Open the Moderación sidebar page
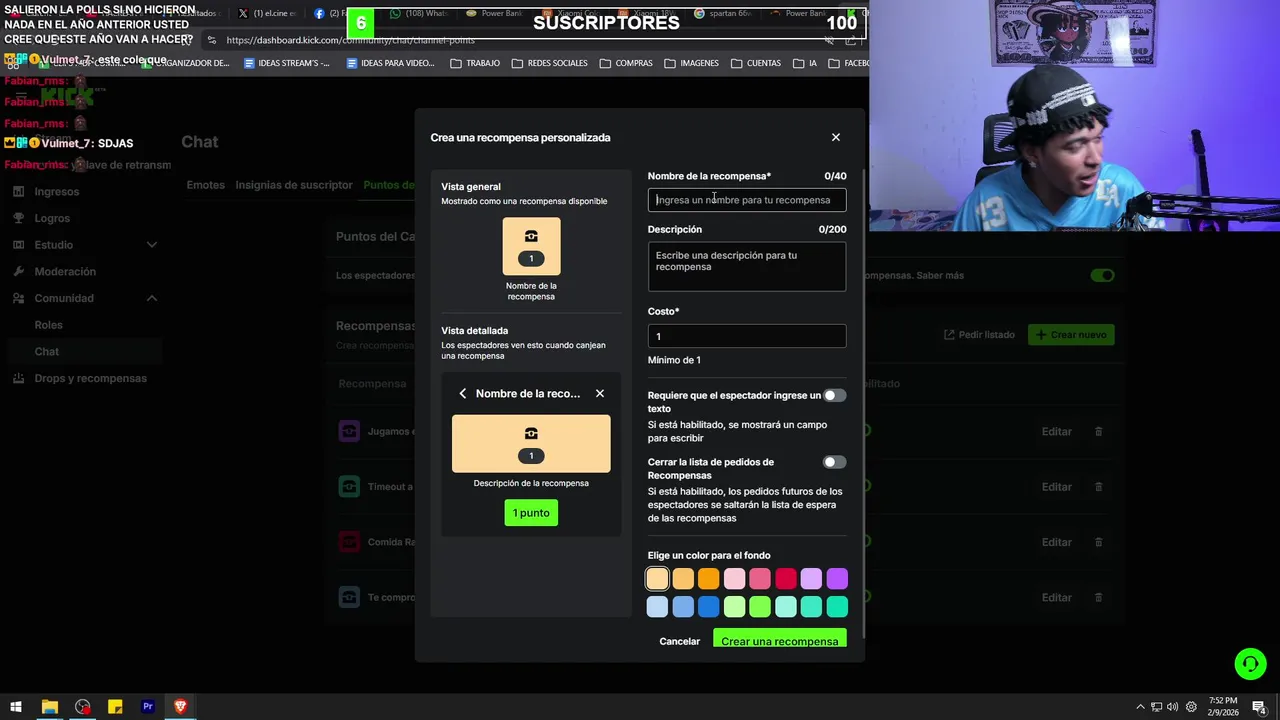 click(x=65, y=271)
